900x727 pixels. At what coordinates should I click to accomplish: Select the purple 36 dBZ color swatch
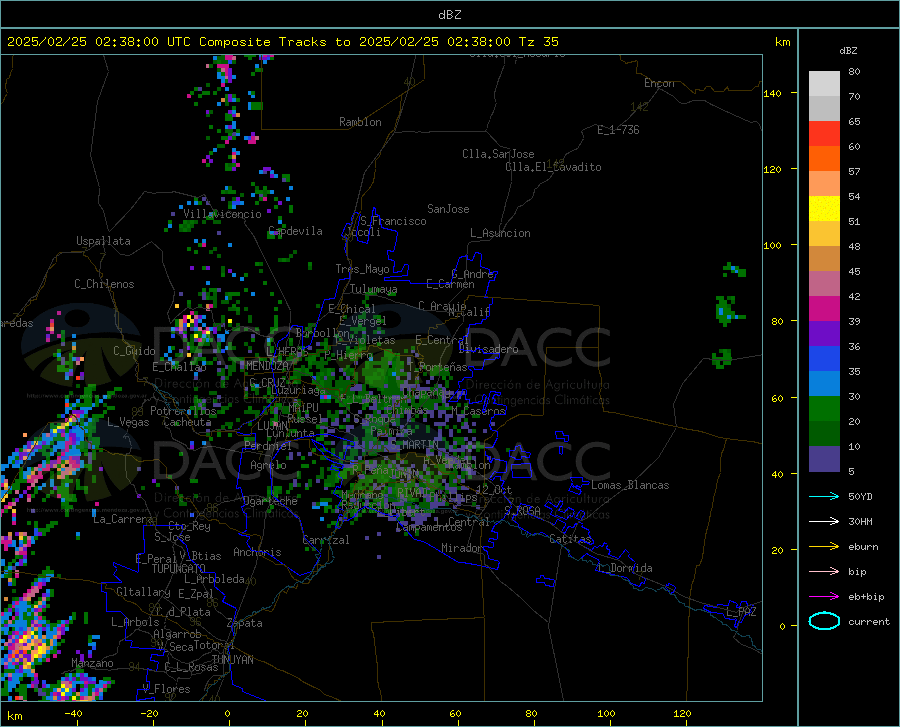(x=824, y=334)
